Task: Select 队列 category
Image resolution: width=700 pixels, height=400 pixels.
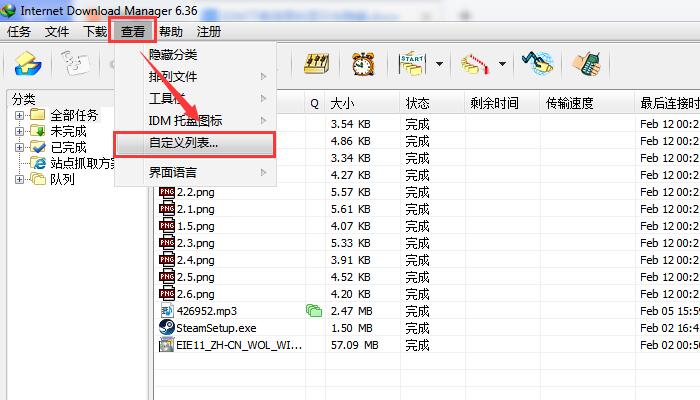Action: click(x=62, y=179)
